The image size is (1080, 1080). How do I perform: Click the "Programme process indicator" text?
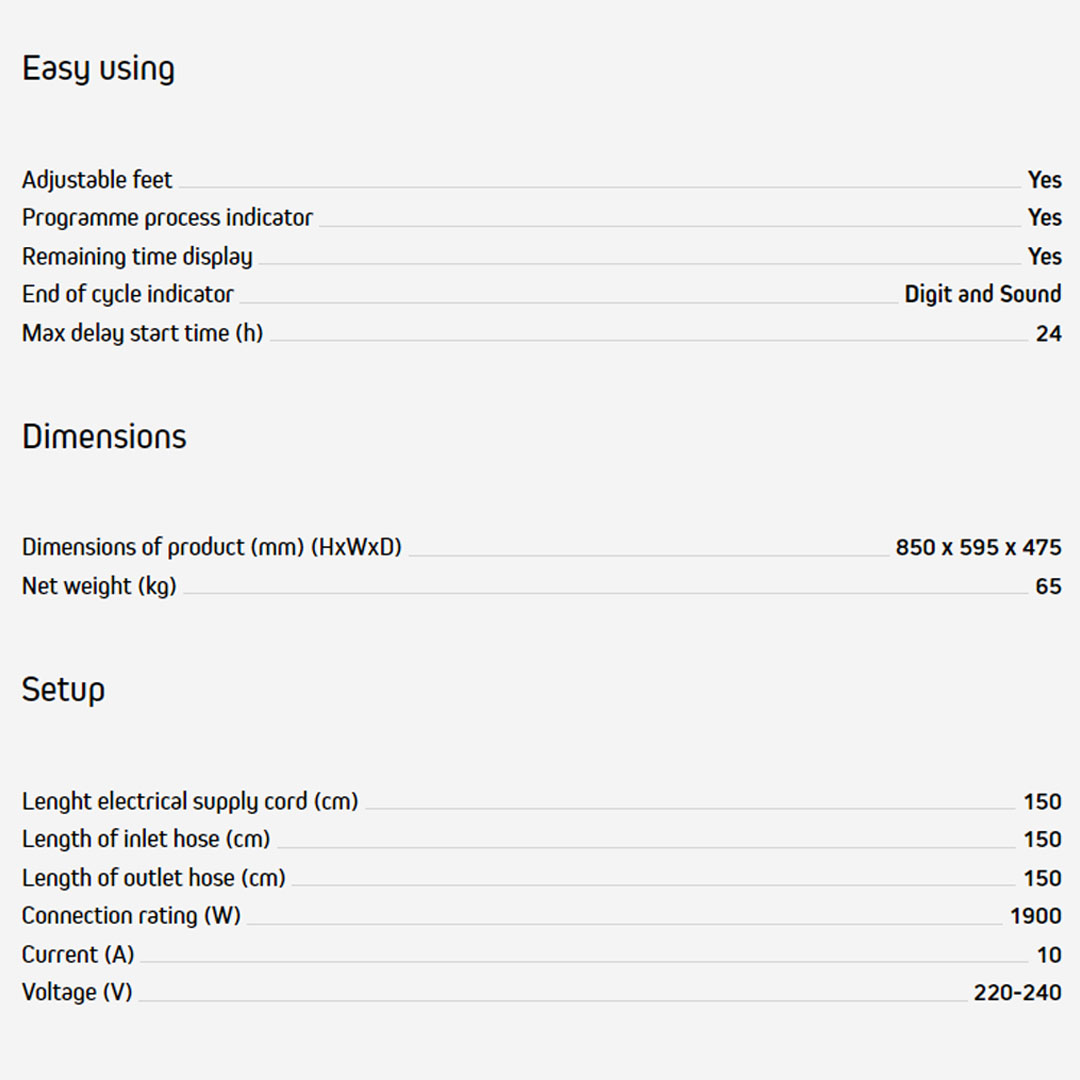point(167,218)
